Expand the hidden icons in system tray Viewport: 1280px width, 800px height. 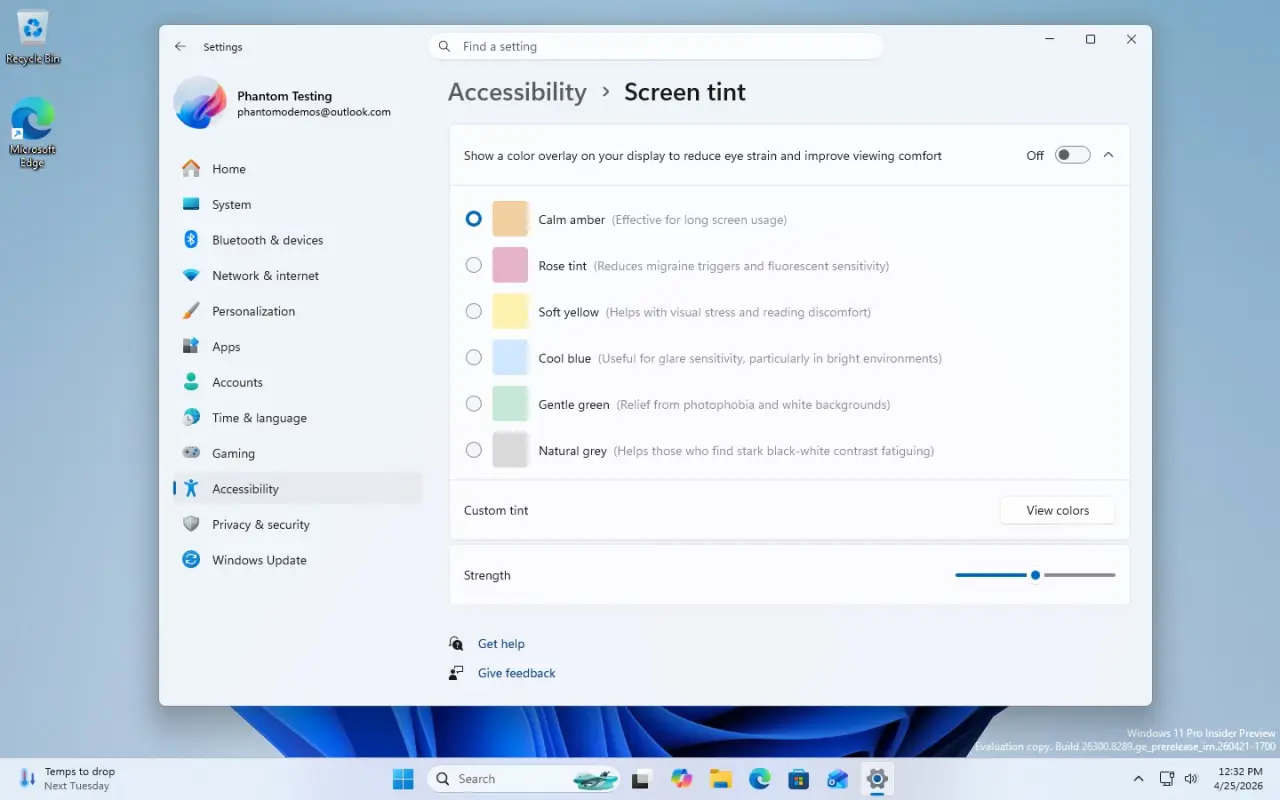1138,778
